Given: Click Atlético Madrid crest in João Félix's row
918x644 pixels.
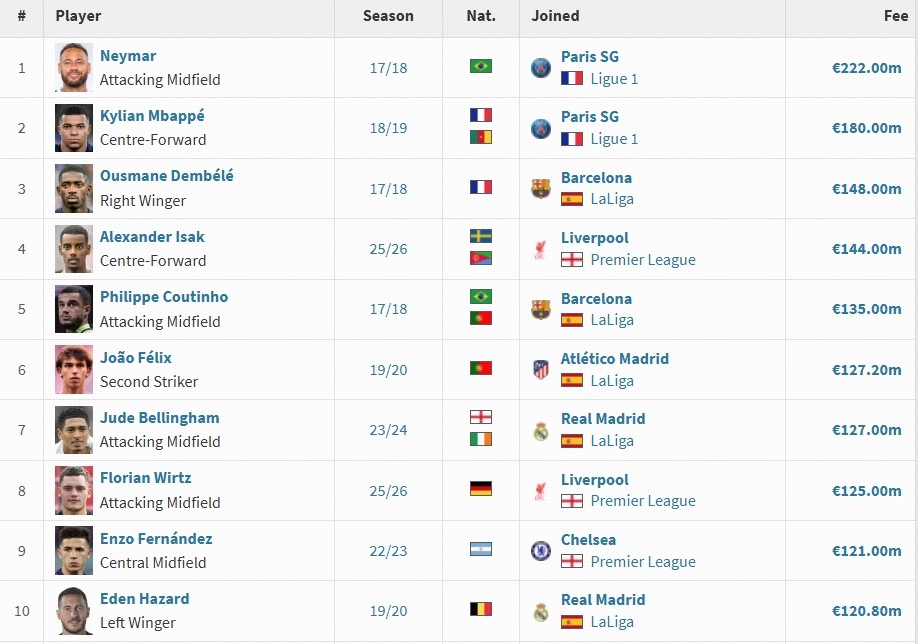Looking at the screenshot, I should point(540,370).
